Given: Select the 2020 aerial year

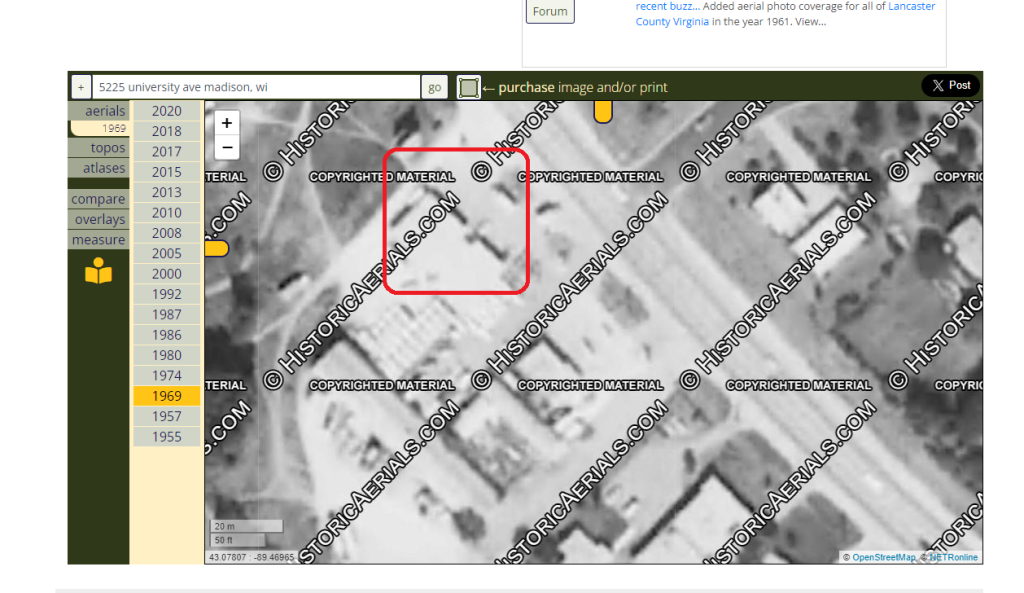Looking at the screenshot, I should (166, 111).
